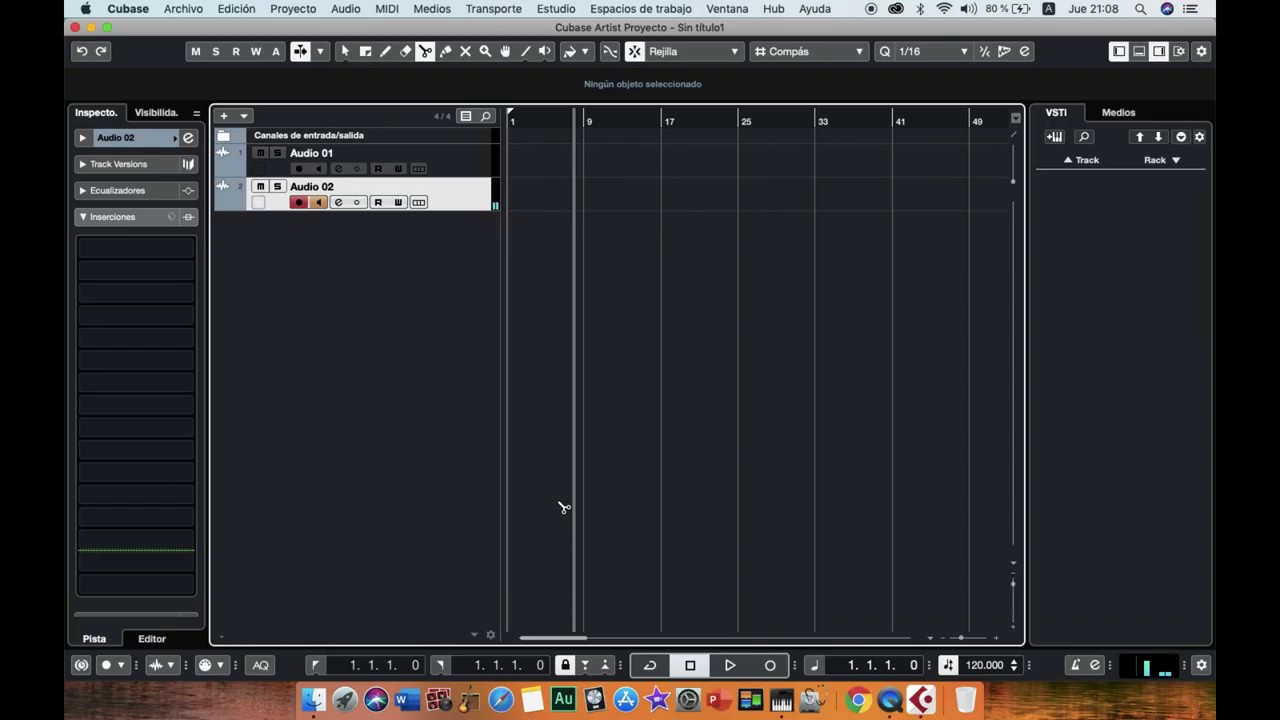Select the Object Selection arrow tool
The image size is (1280, 720).
coord(345,51)
